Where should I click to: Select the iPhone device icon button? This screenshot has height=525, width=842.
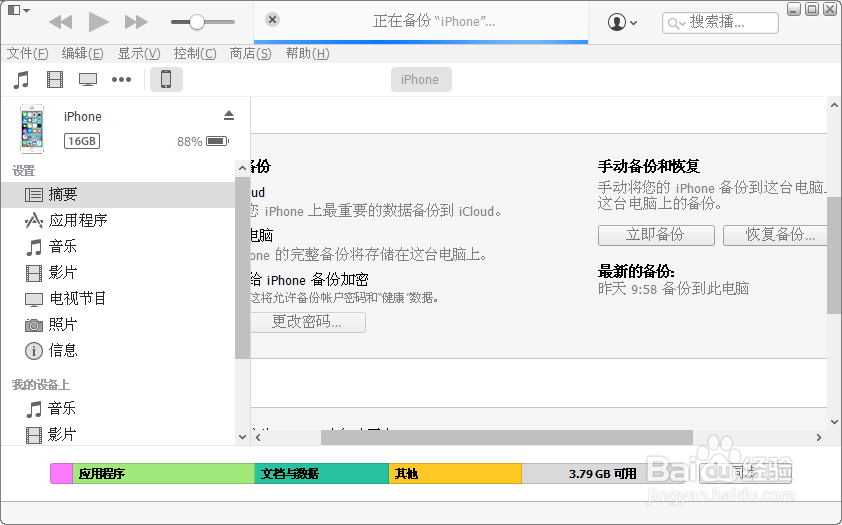pyautogui.click(x=166, y=79)
